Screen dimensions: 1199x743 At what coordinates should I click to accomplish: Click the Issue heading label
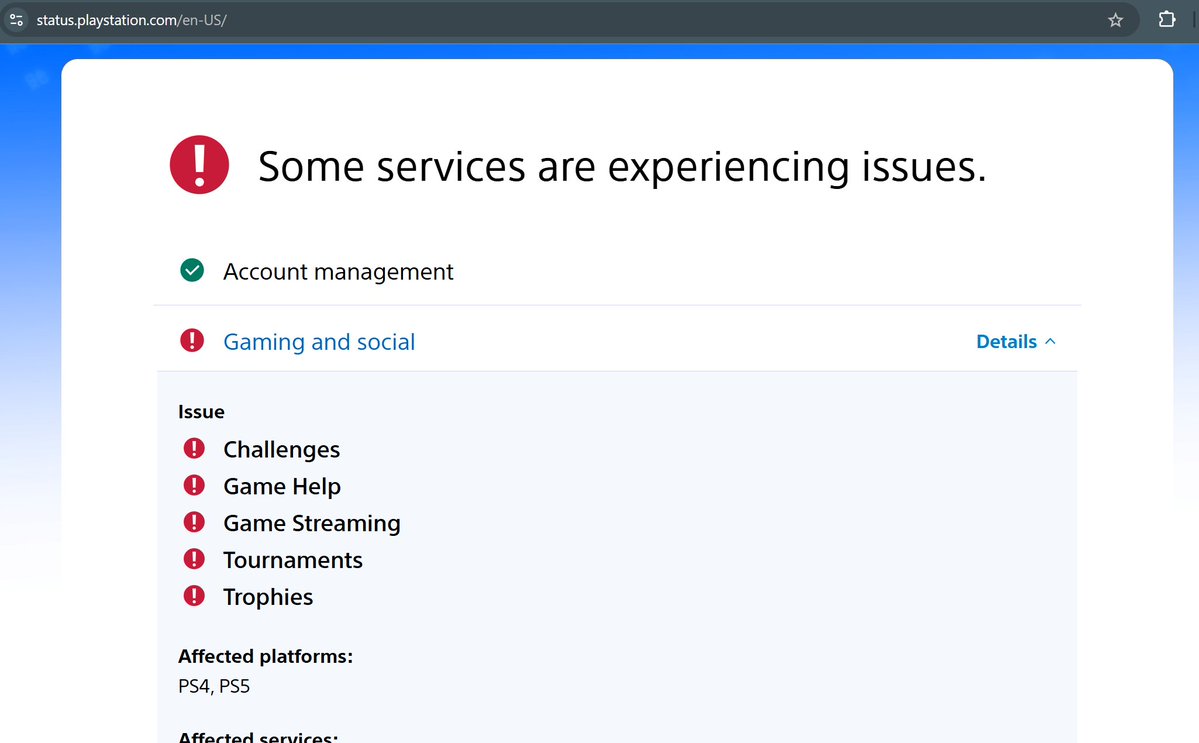pyautogui.click(x=201, y=412)
